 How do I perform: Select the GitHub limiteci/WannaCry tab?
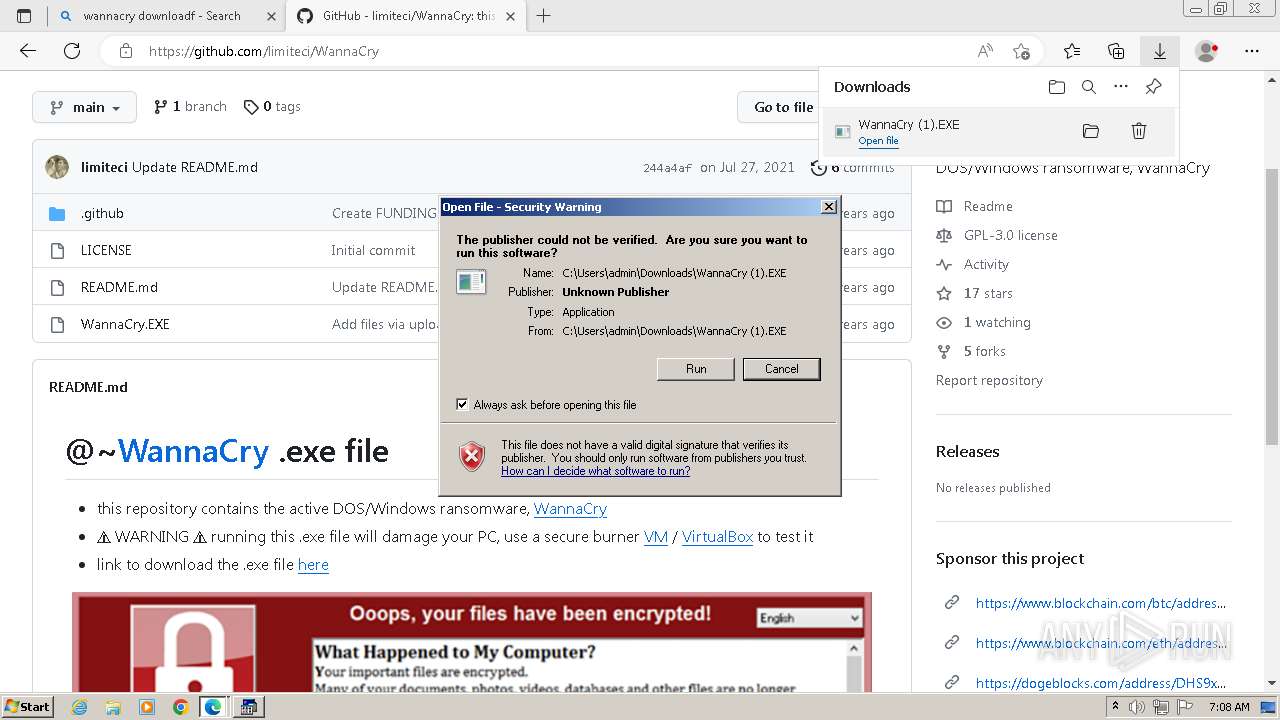click(x=409, y=16)
